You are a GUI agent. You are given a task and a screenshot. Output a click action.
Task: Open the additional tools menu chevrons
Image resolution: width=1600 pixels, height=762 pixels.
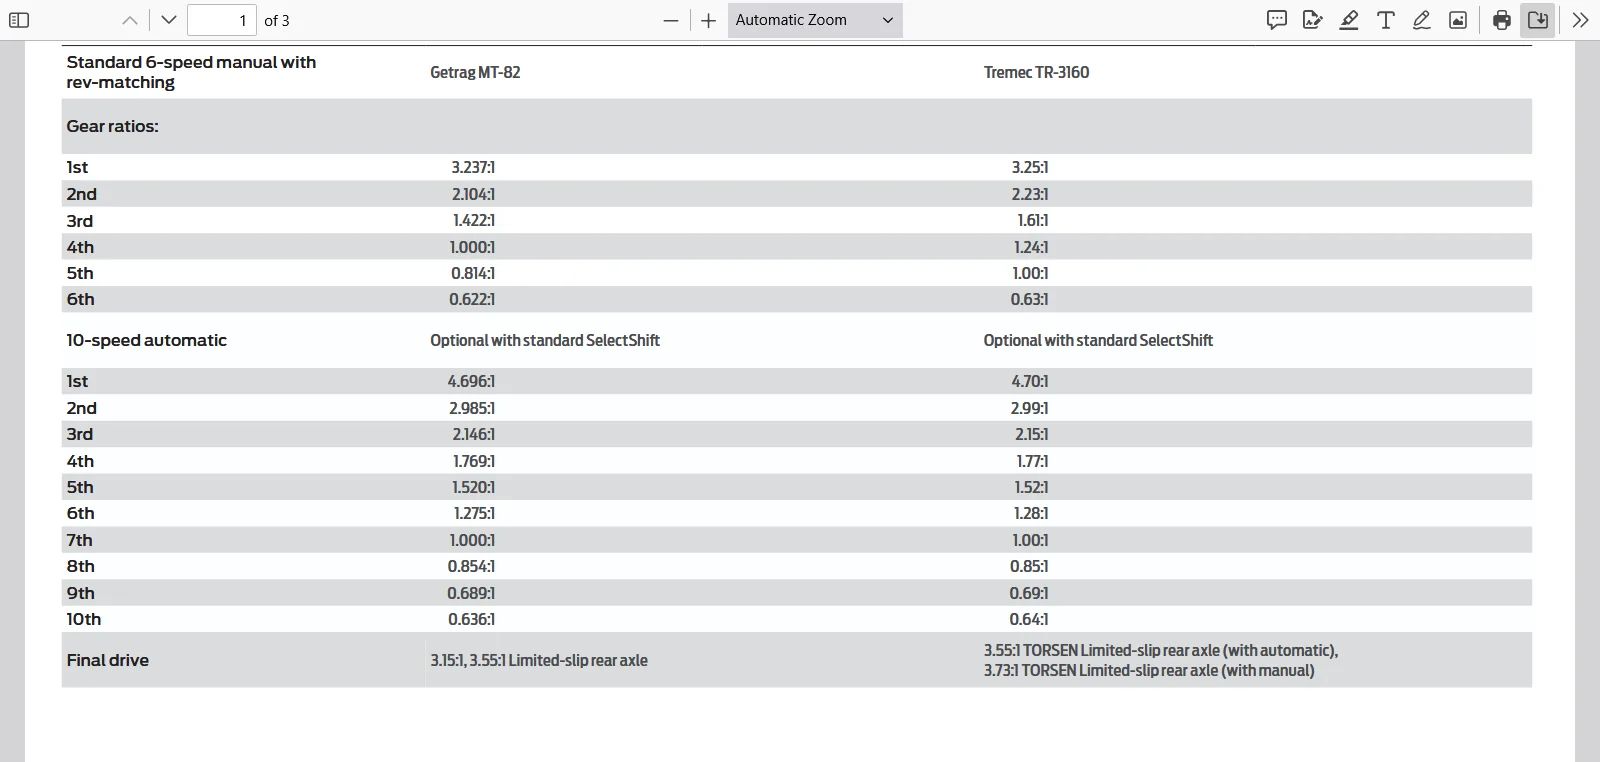pyautogui.click(x=1581, y=20)
